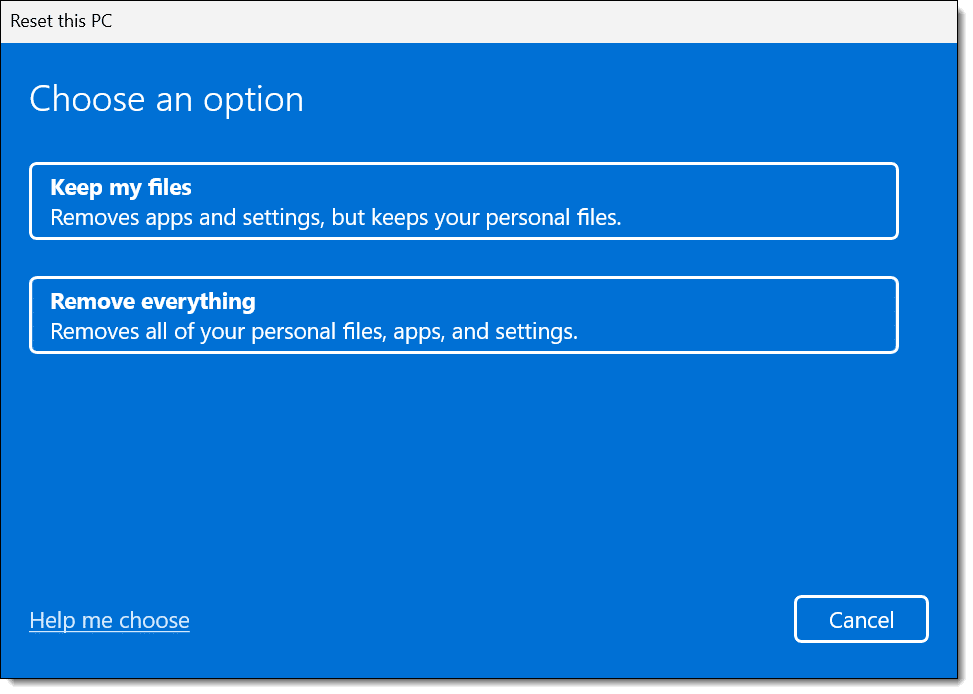Viewport: 973px width, 694px height.
Task: Dismiss the reset wizard with Cancel
Action: pyautogui.click(x=861, y=620)
